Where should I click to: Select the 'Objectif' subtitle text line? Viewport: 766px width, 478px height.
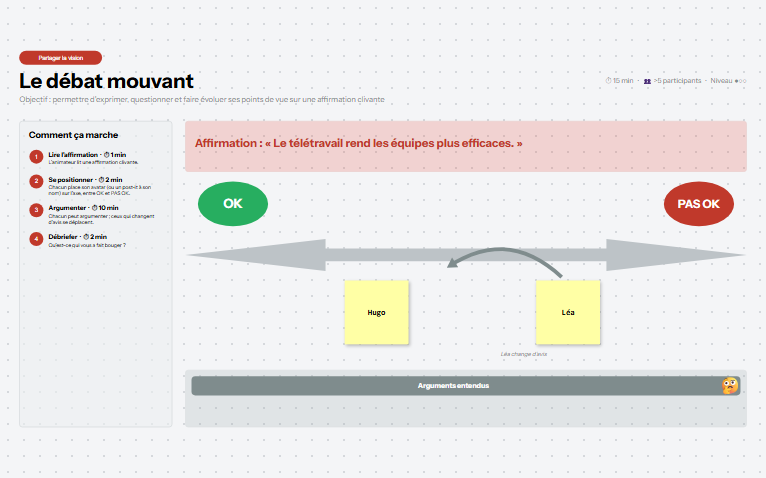202,99
